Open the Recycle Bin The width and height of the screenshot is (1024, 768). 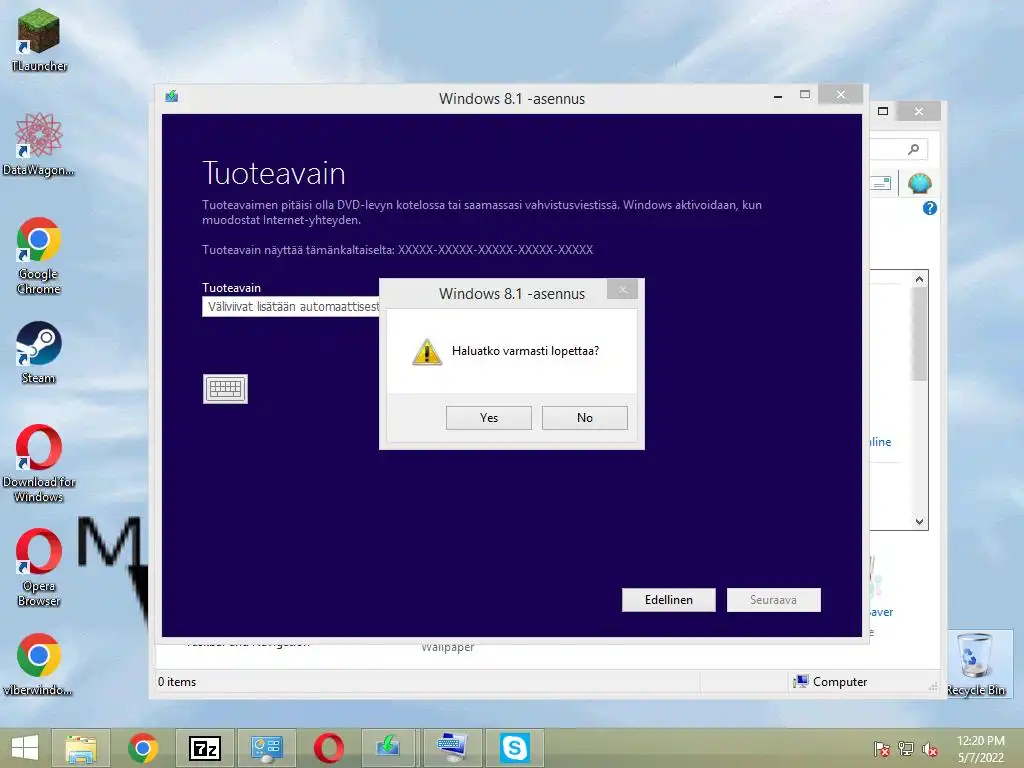(976, 664)
